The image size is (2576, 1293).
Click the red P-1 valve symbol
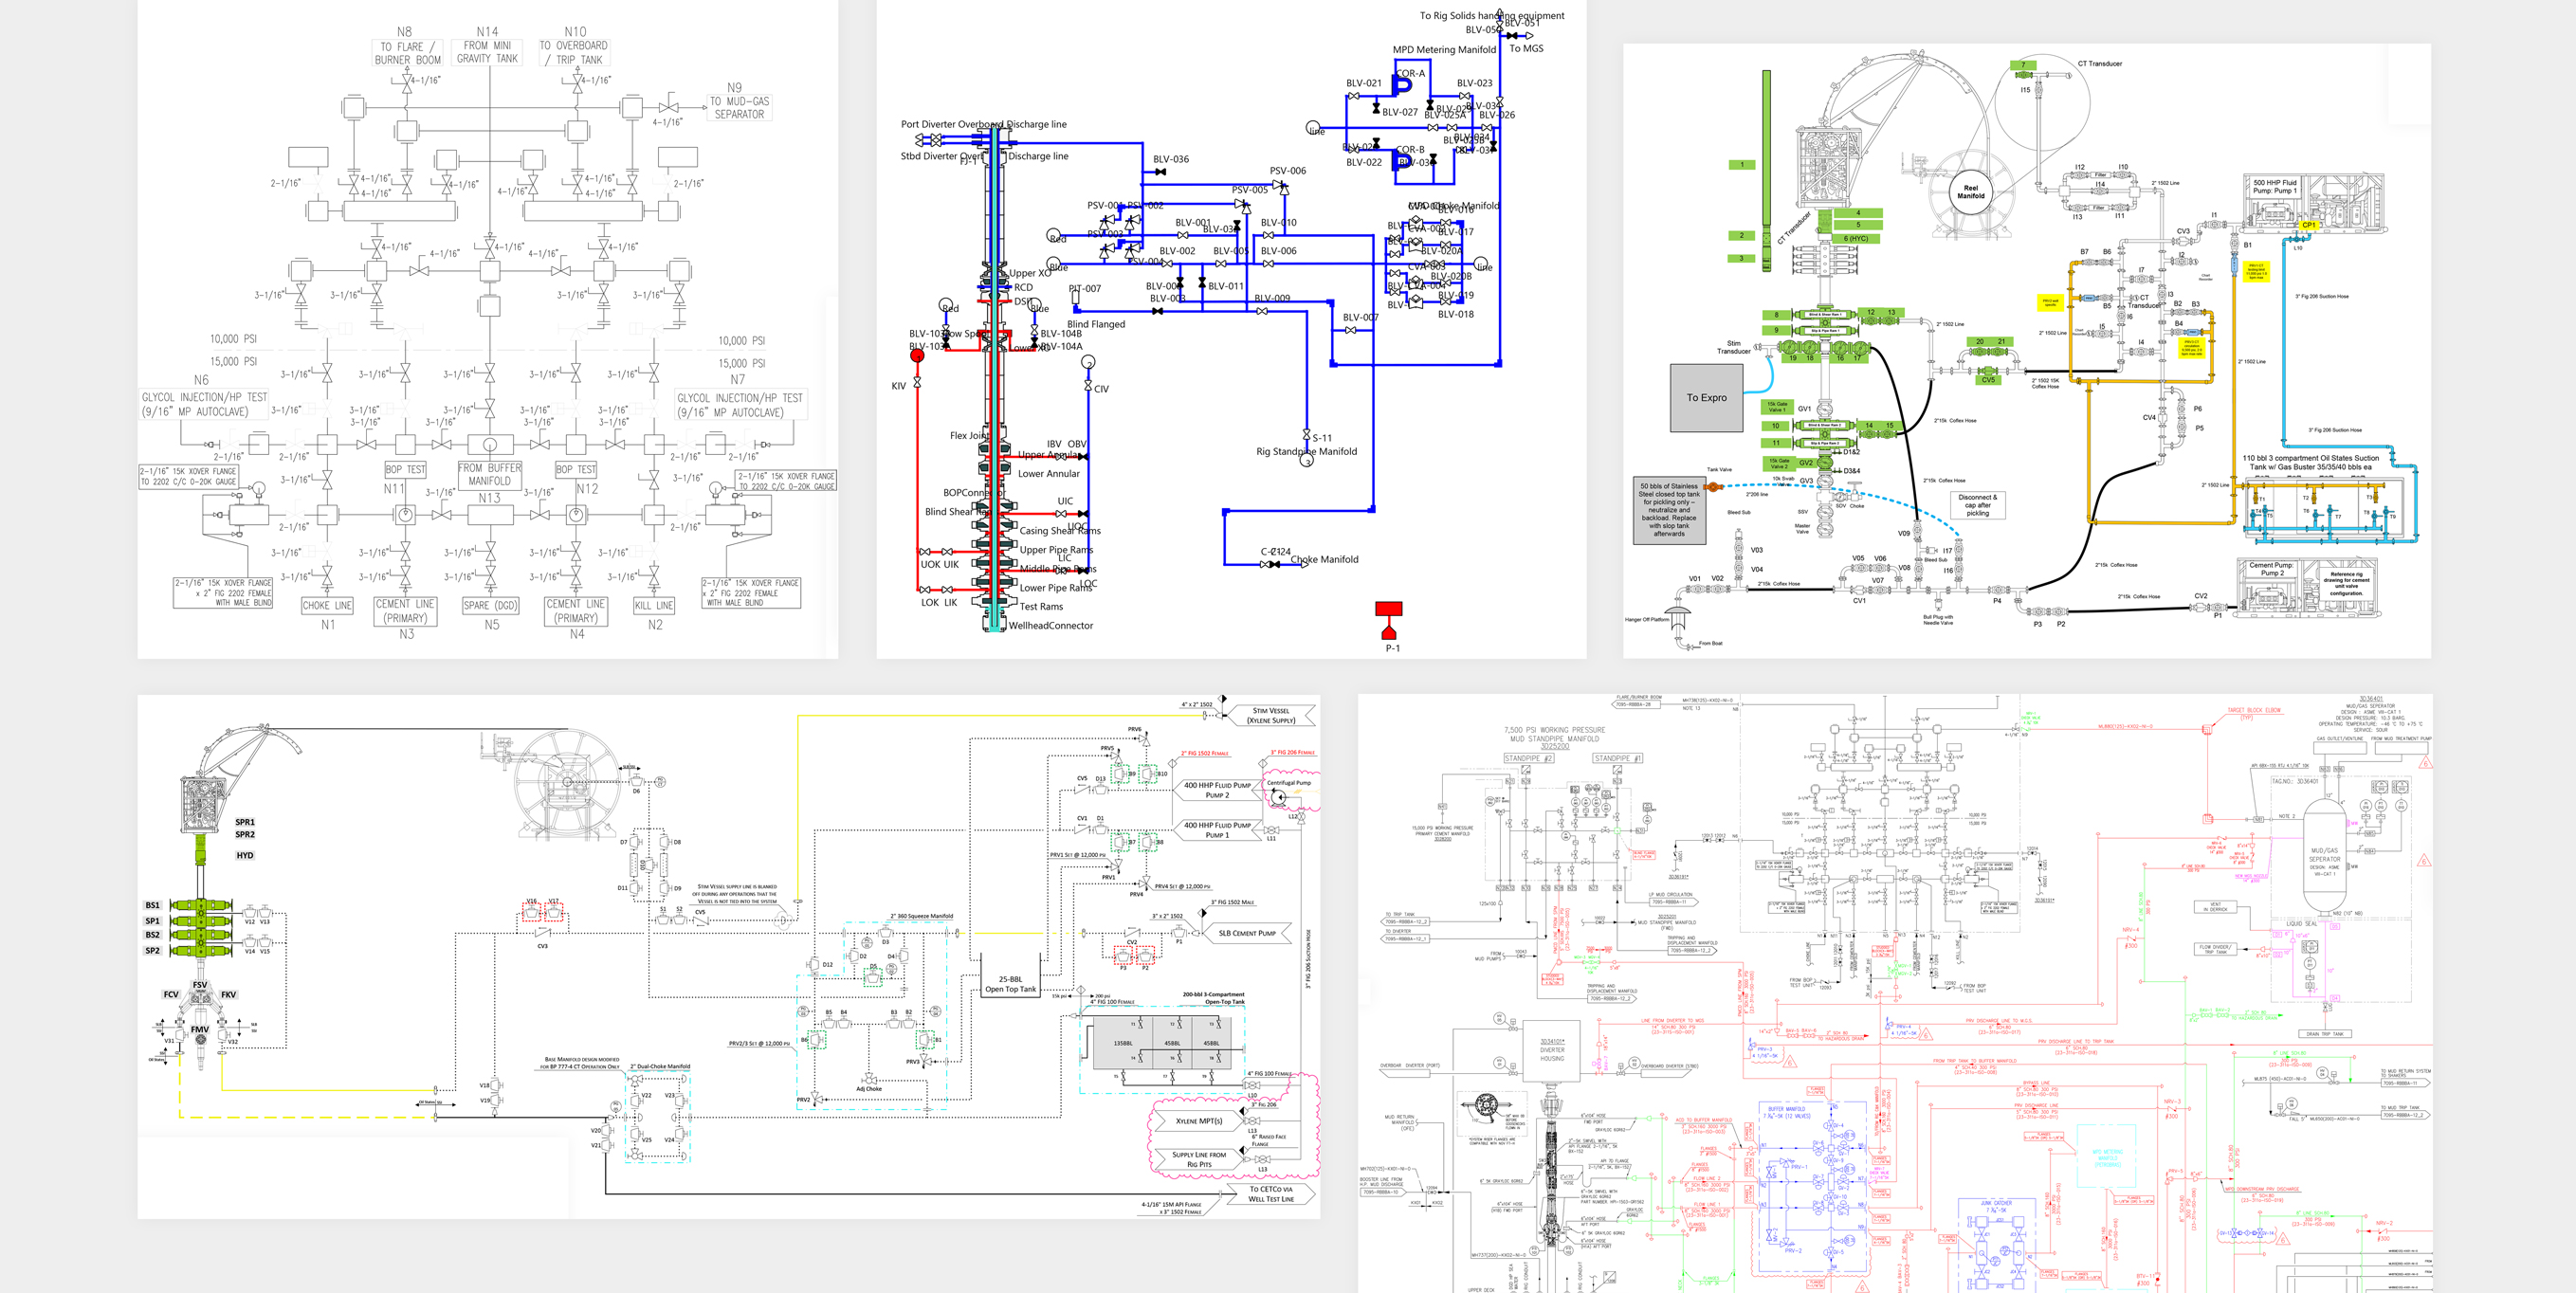pos(1388,620)
